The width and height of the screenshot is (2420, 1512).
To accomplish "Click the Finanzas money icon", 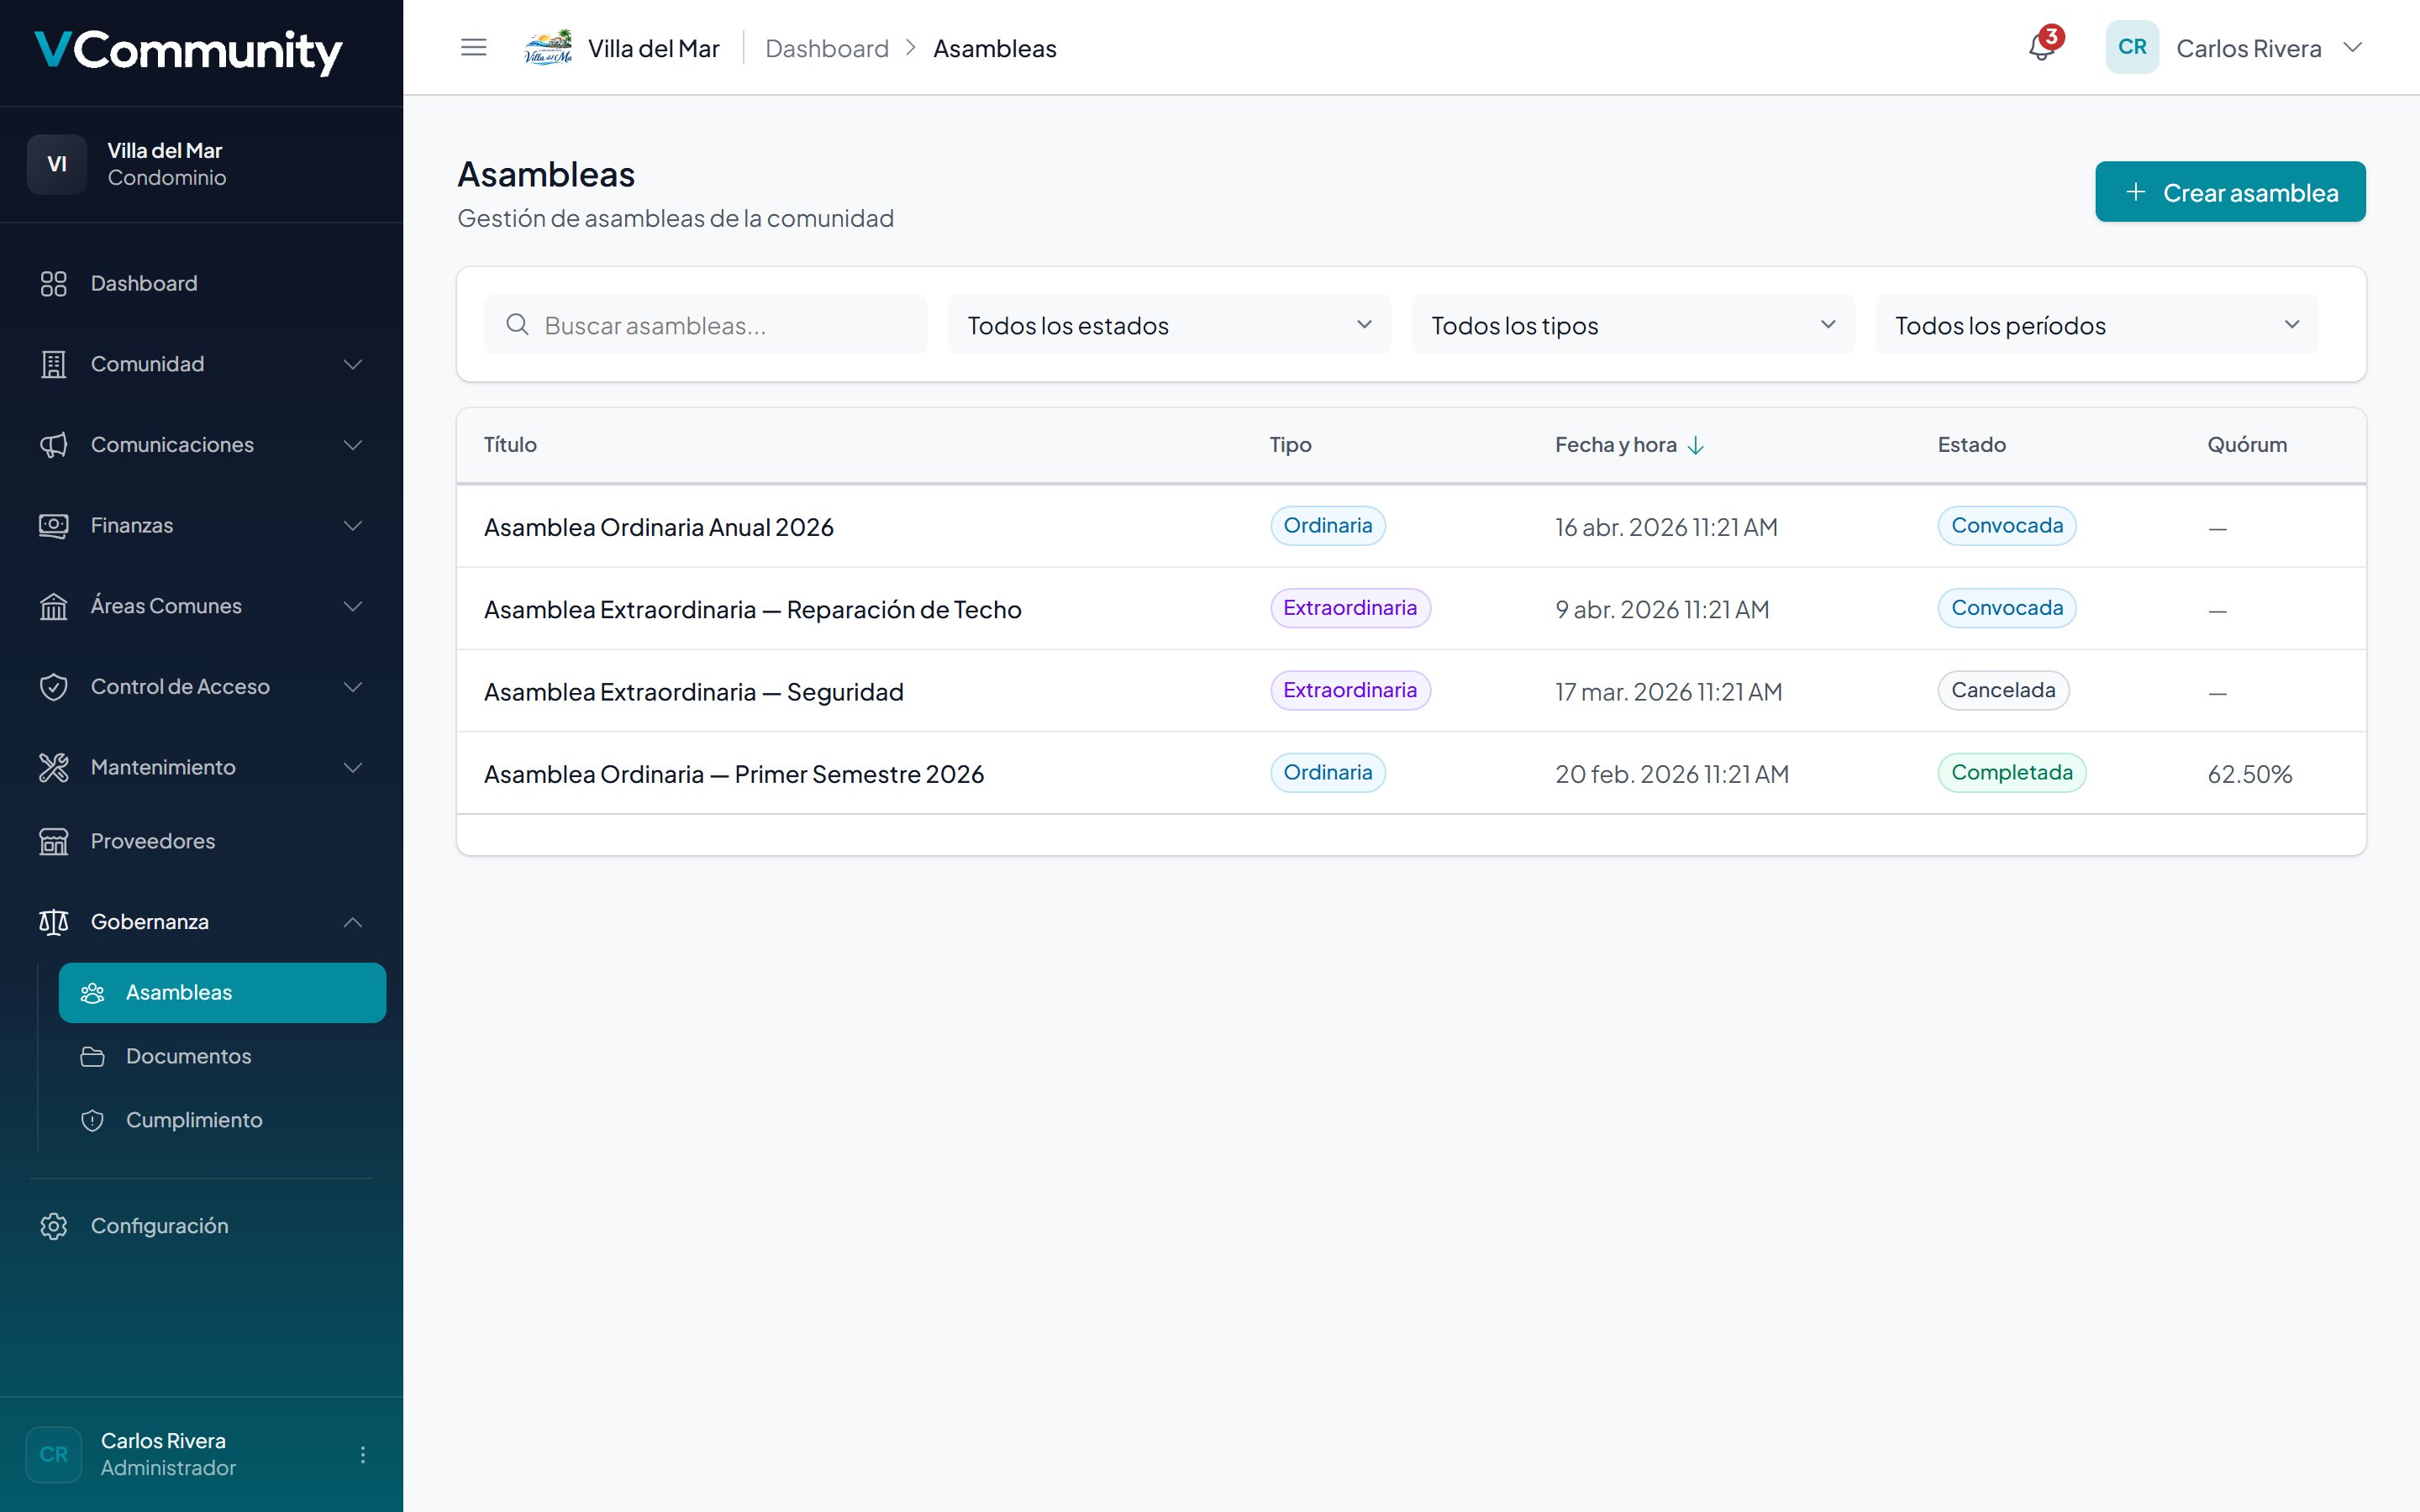I will pyautogui.click(x=53, y=525).
